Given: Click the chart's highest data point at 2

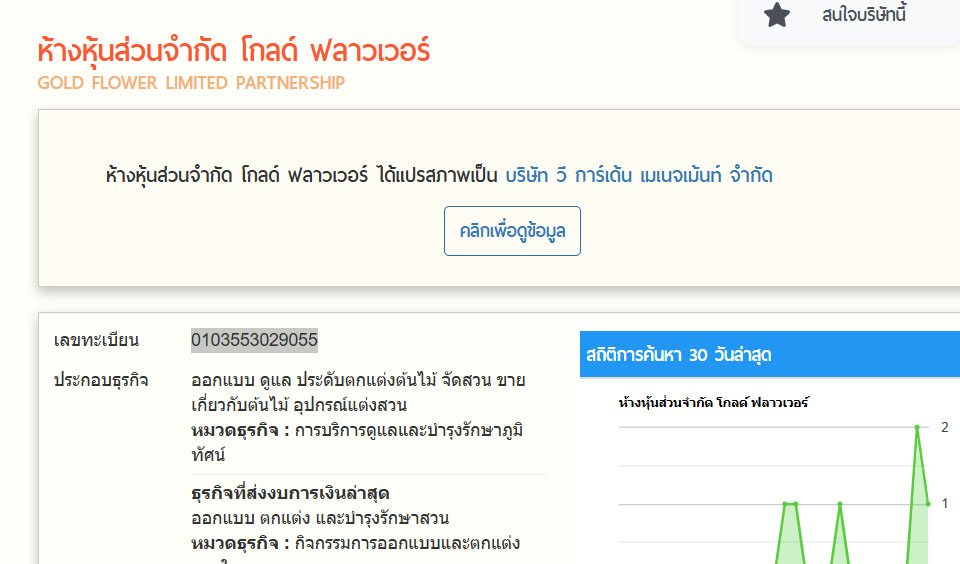Looking at the screenshot, I should 917,427.
